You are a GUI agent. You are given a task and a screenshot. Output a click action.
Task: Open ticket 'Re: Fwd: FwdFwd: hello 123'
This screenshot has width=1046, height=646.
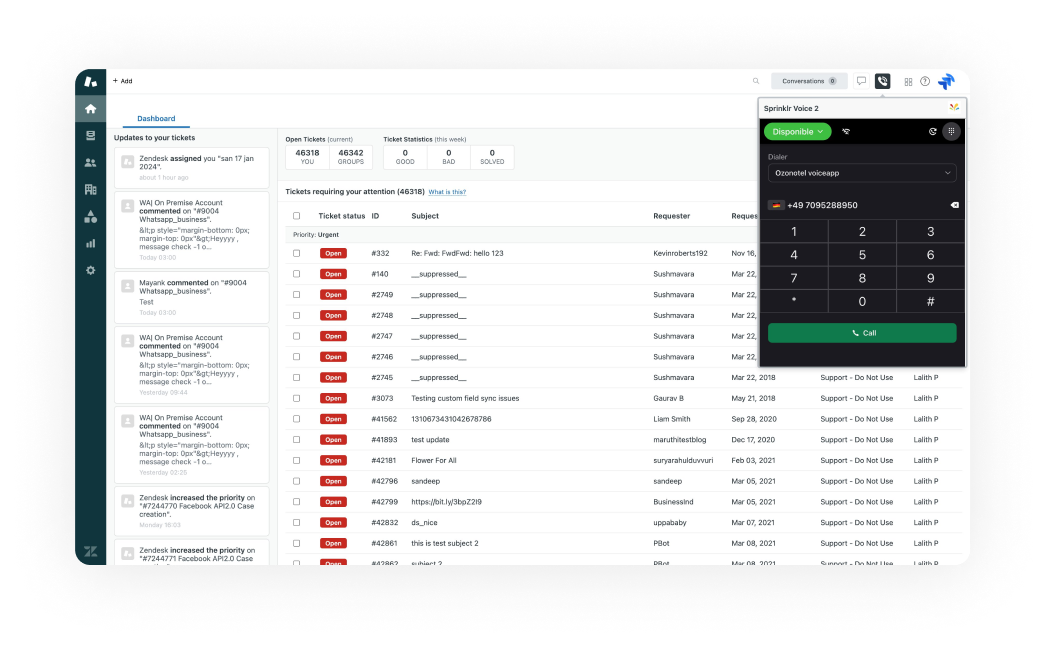coord(457,254)
